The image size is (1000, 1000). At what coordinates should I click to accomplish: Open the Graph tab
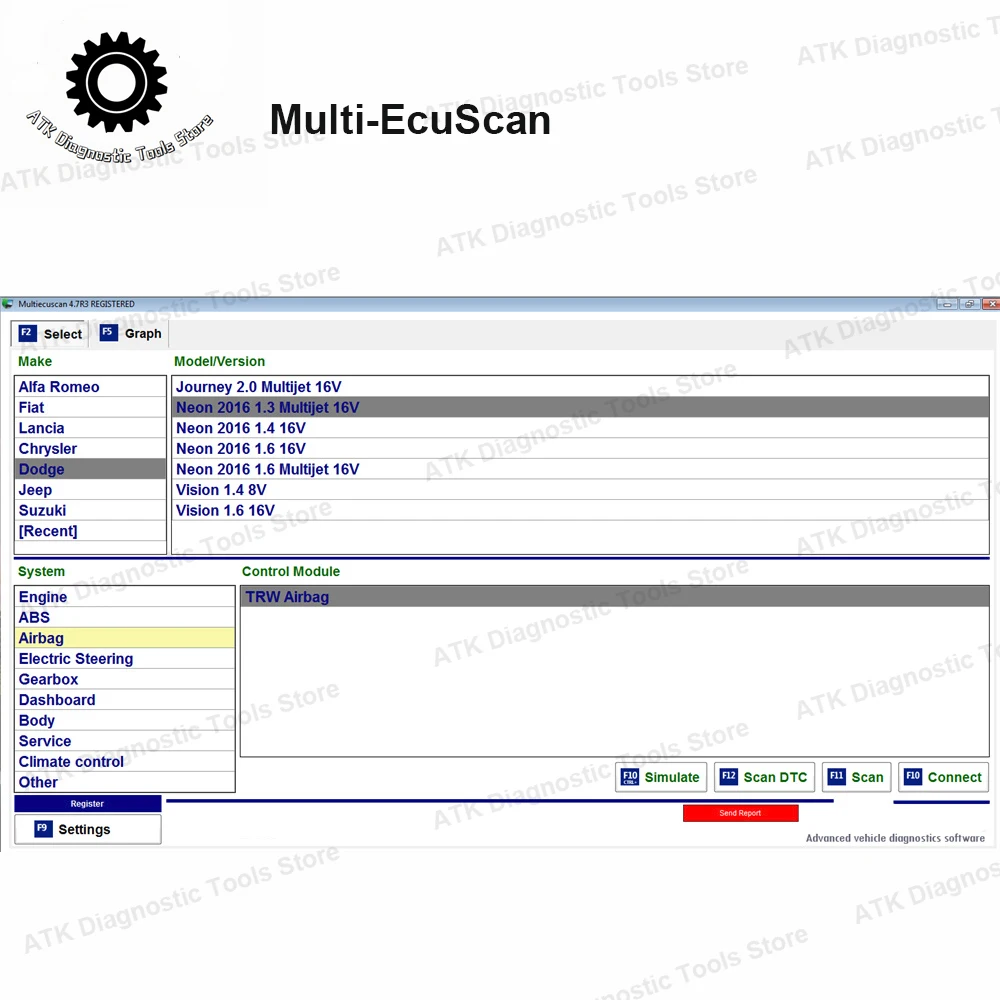tap(130, 333)
